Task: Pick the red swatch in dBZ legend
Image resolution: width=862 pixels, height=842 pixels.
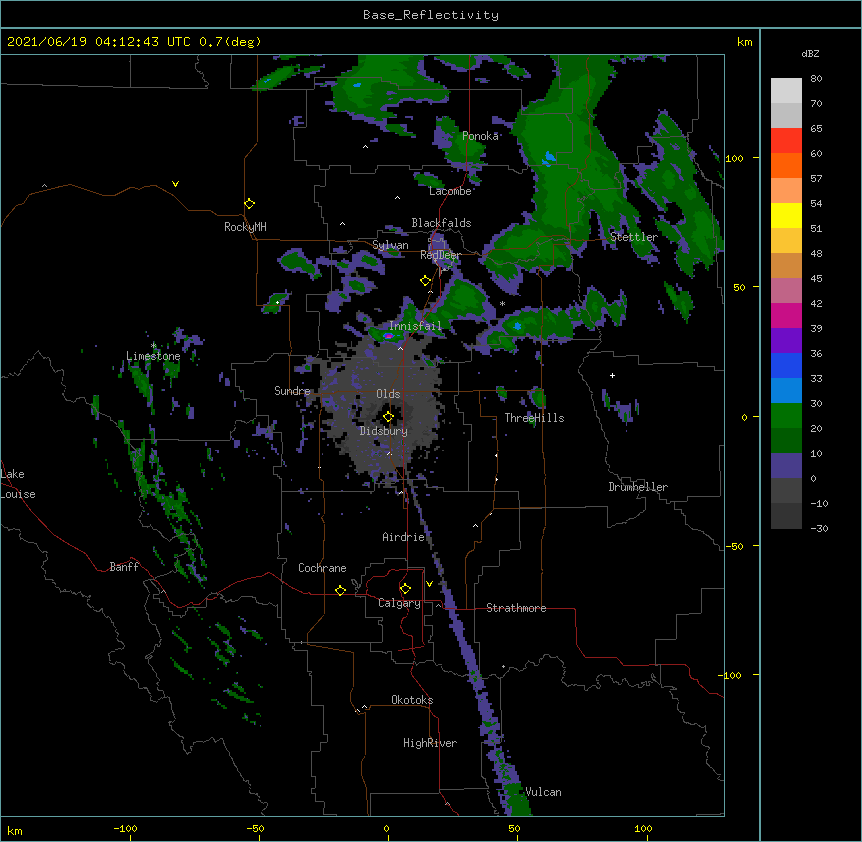Action: click(786, 141)
